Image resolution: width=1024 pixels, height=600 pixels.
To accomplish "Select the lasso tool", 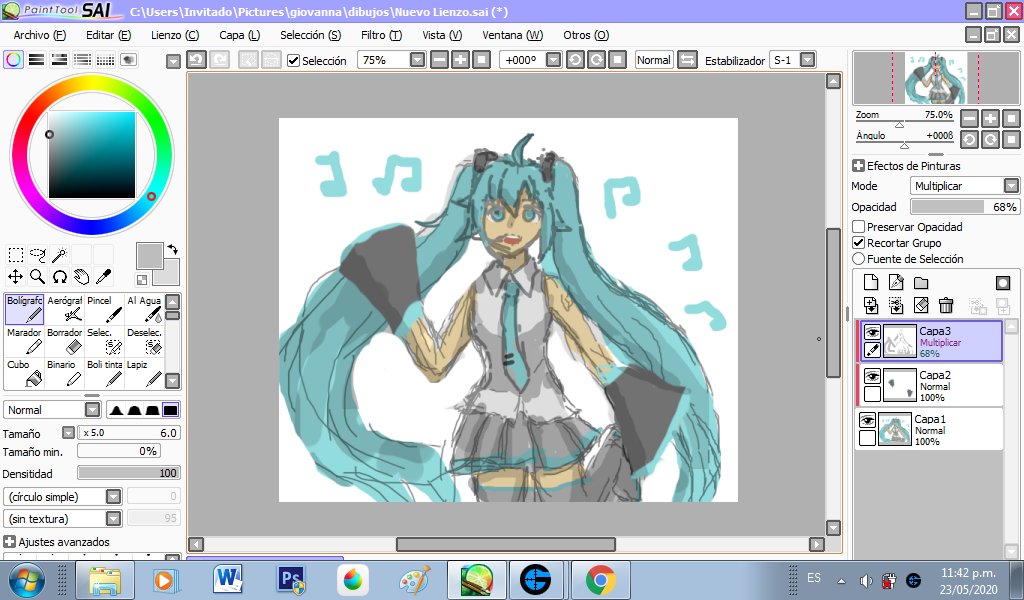I will (38, 255).
